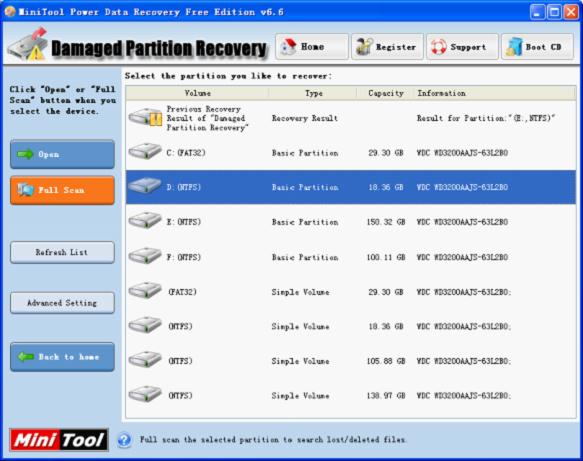Launch the Boot CD option

537,47
